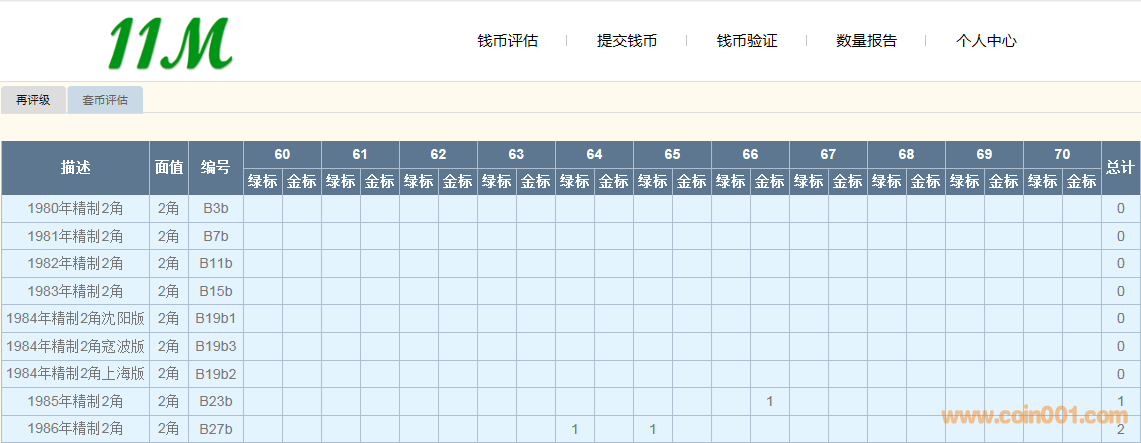Click the 面值 column header
Screen dimensions: 1141x443
point(169,168)
